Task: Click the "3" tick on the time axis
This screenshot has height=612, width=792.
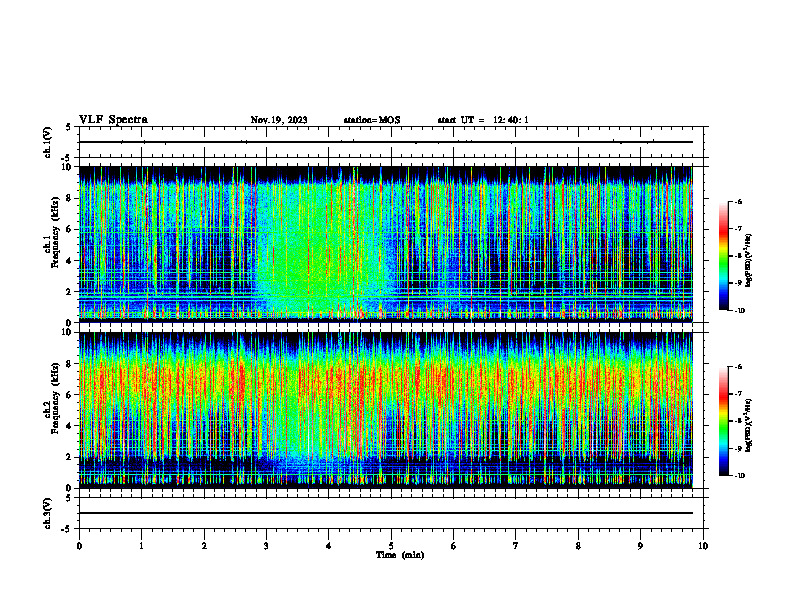Action: point(266,546)
